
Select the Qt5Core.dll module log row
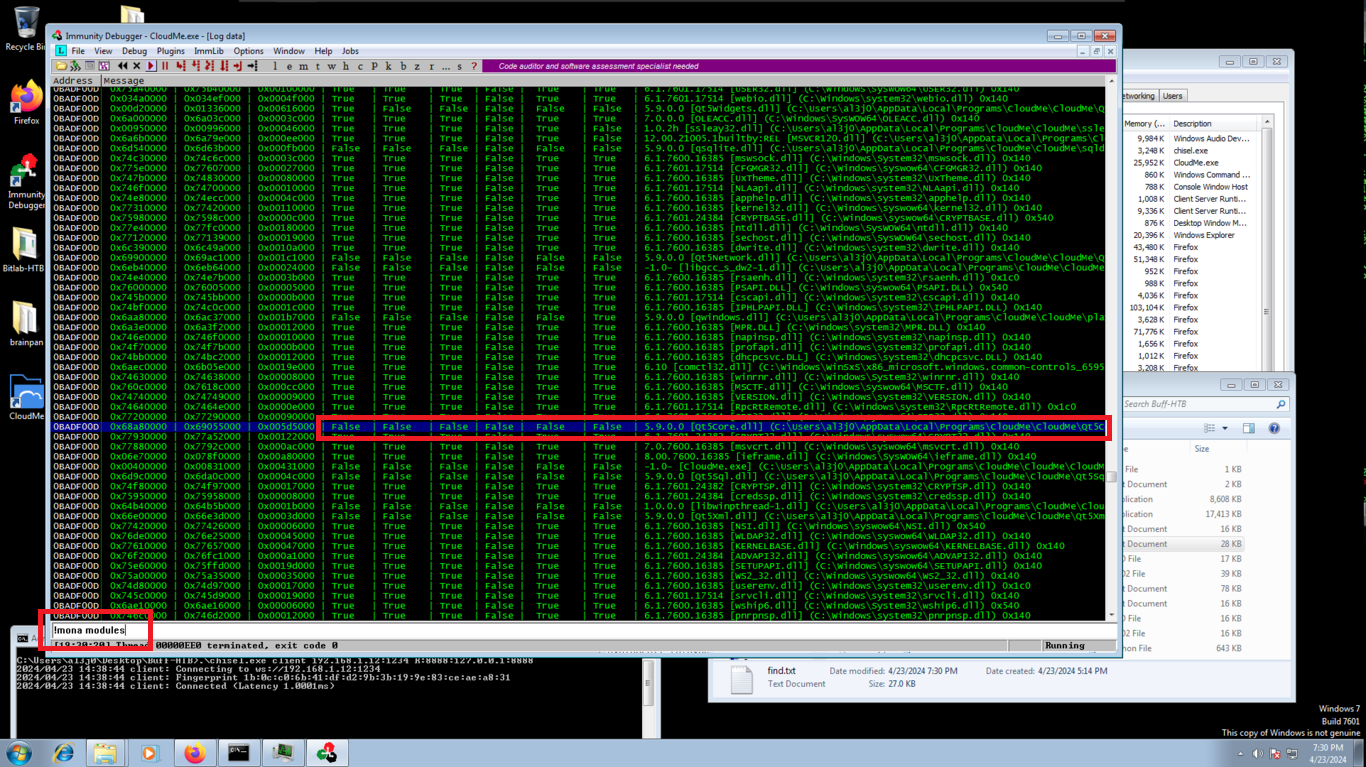point(578,427)
